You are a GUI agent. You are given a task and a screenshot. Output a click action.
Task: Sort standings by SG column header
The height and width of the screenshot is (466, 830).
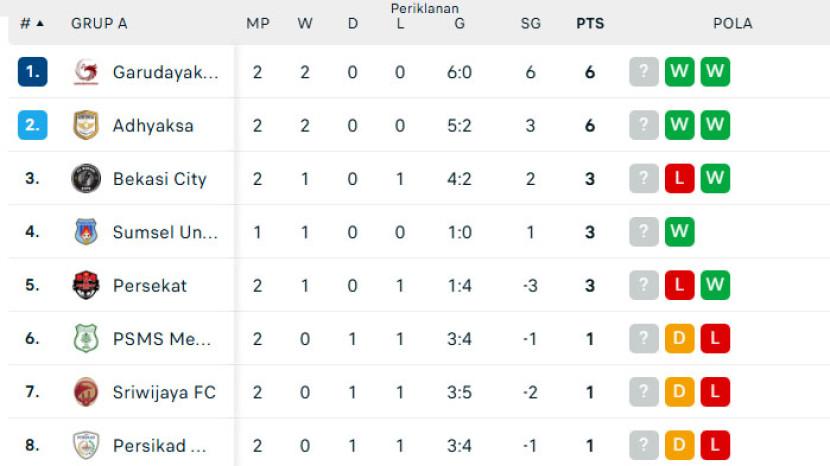(530, 23)
